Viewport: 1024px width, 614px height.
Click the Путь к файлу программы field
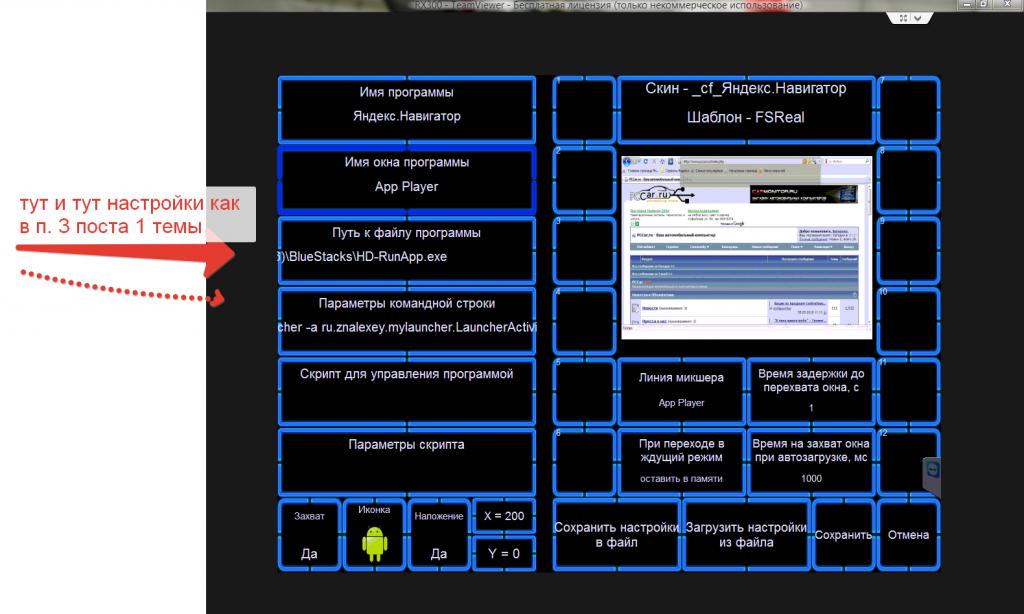point(406,250)
